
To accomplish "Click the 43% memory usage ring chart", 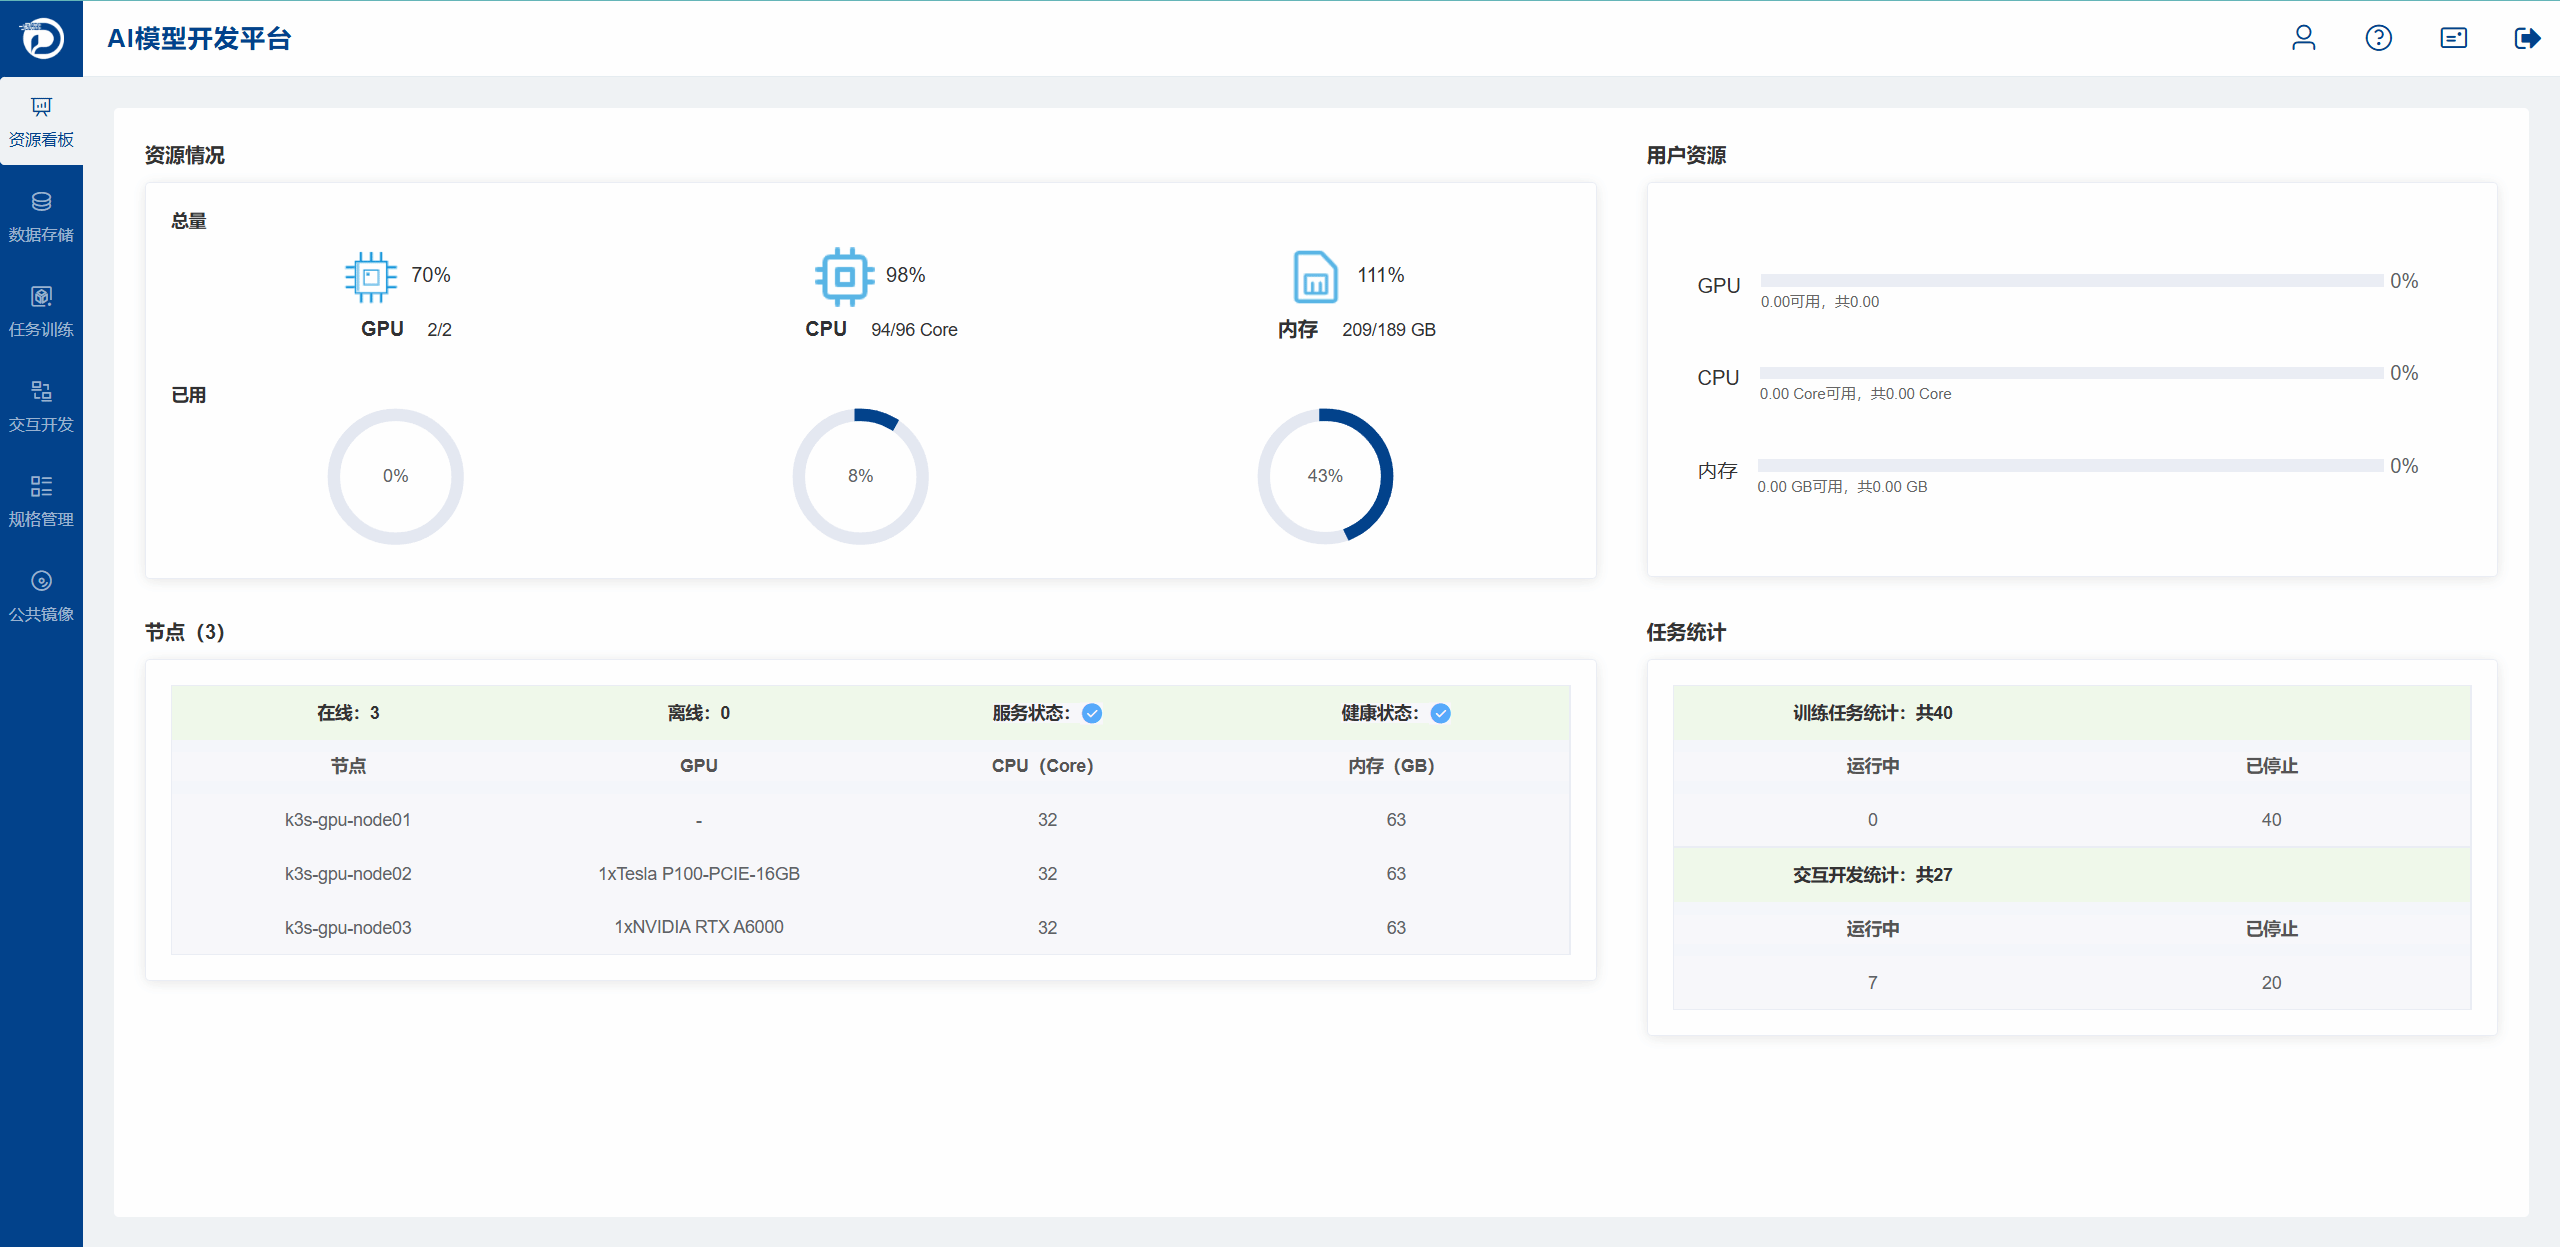I will coord(1324,476).
